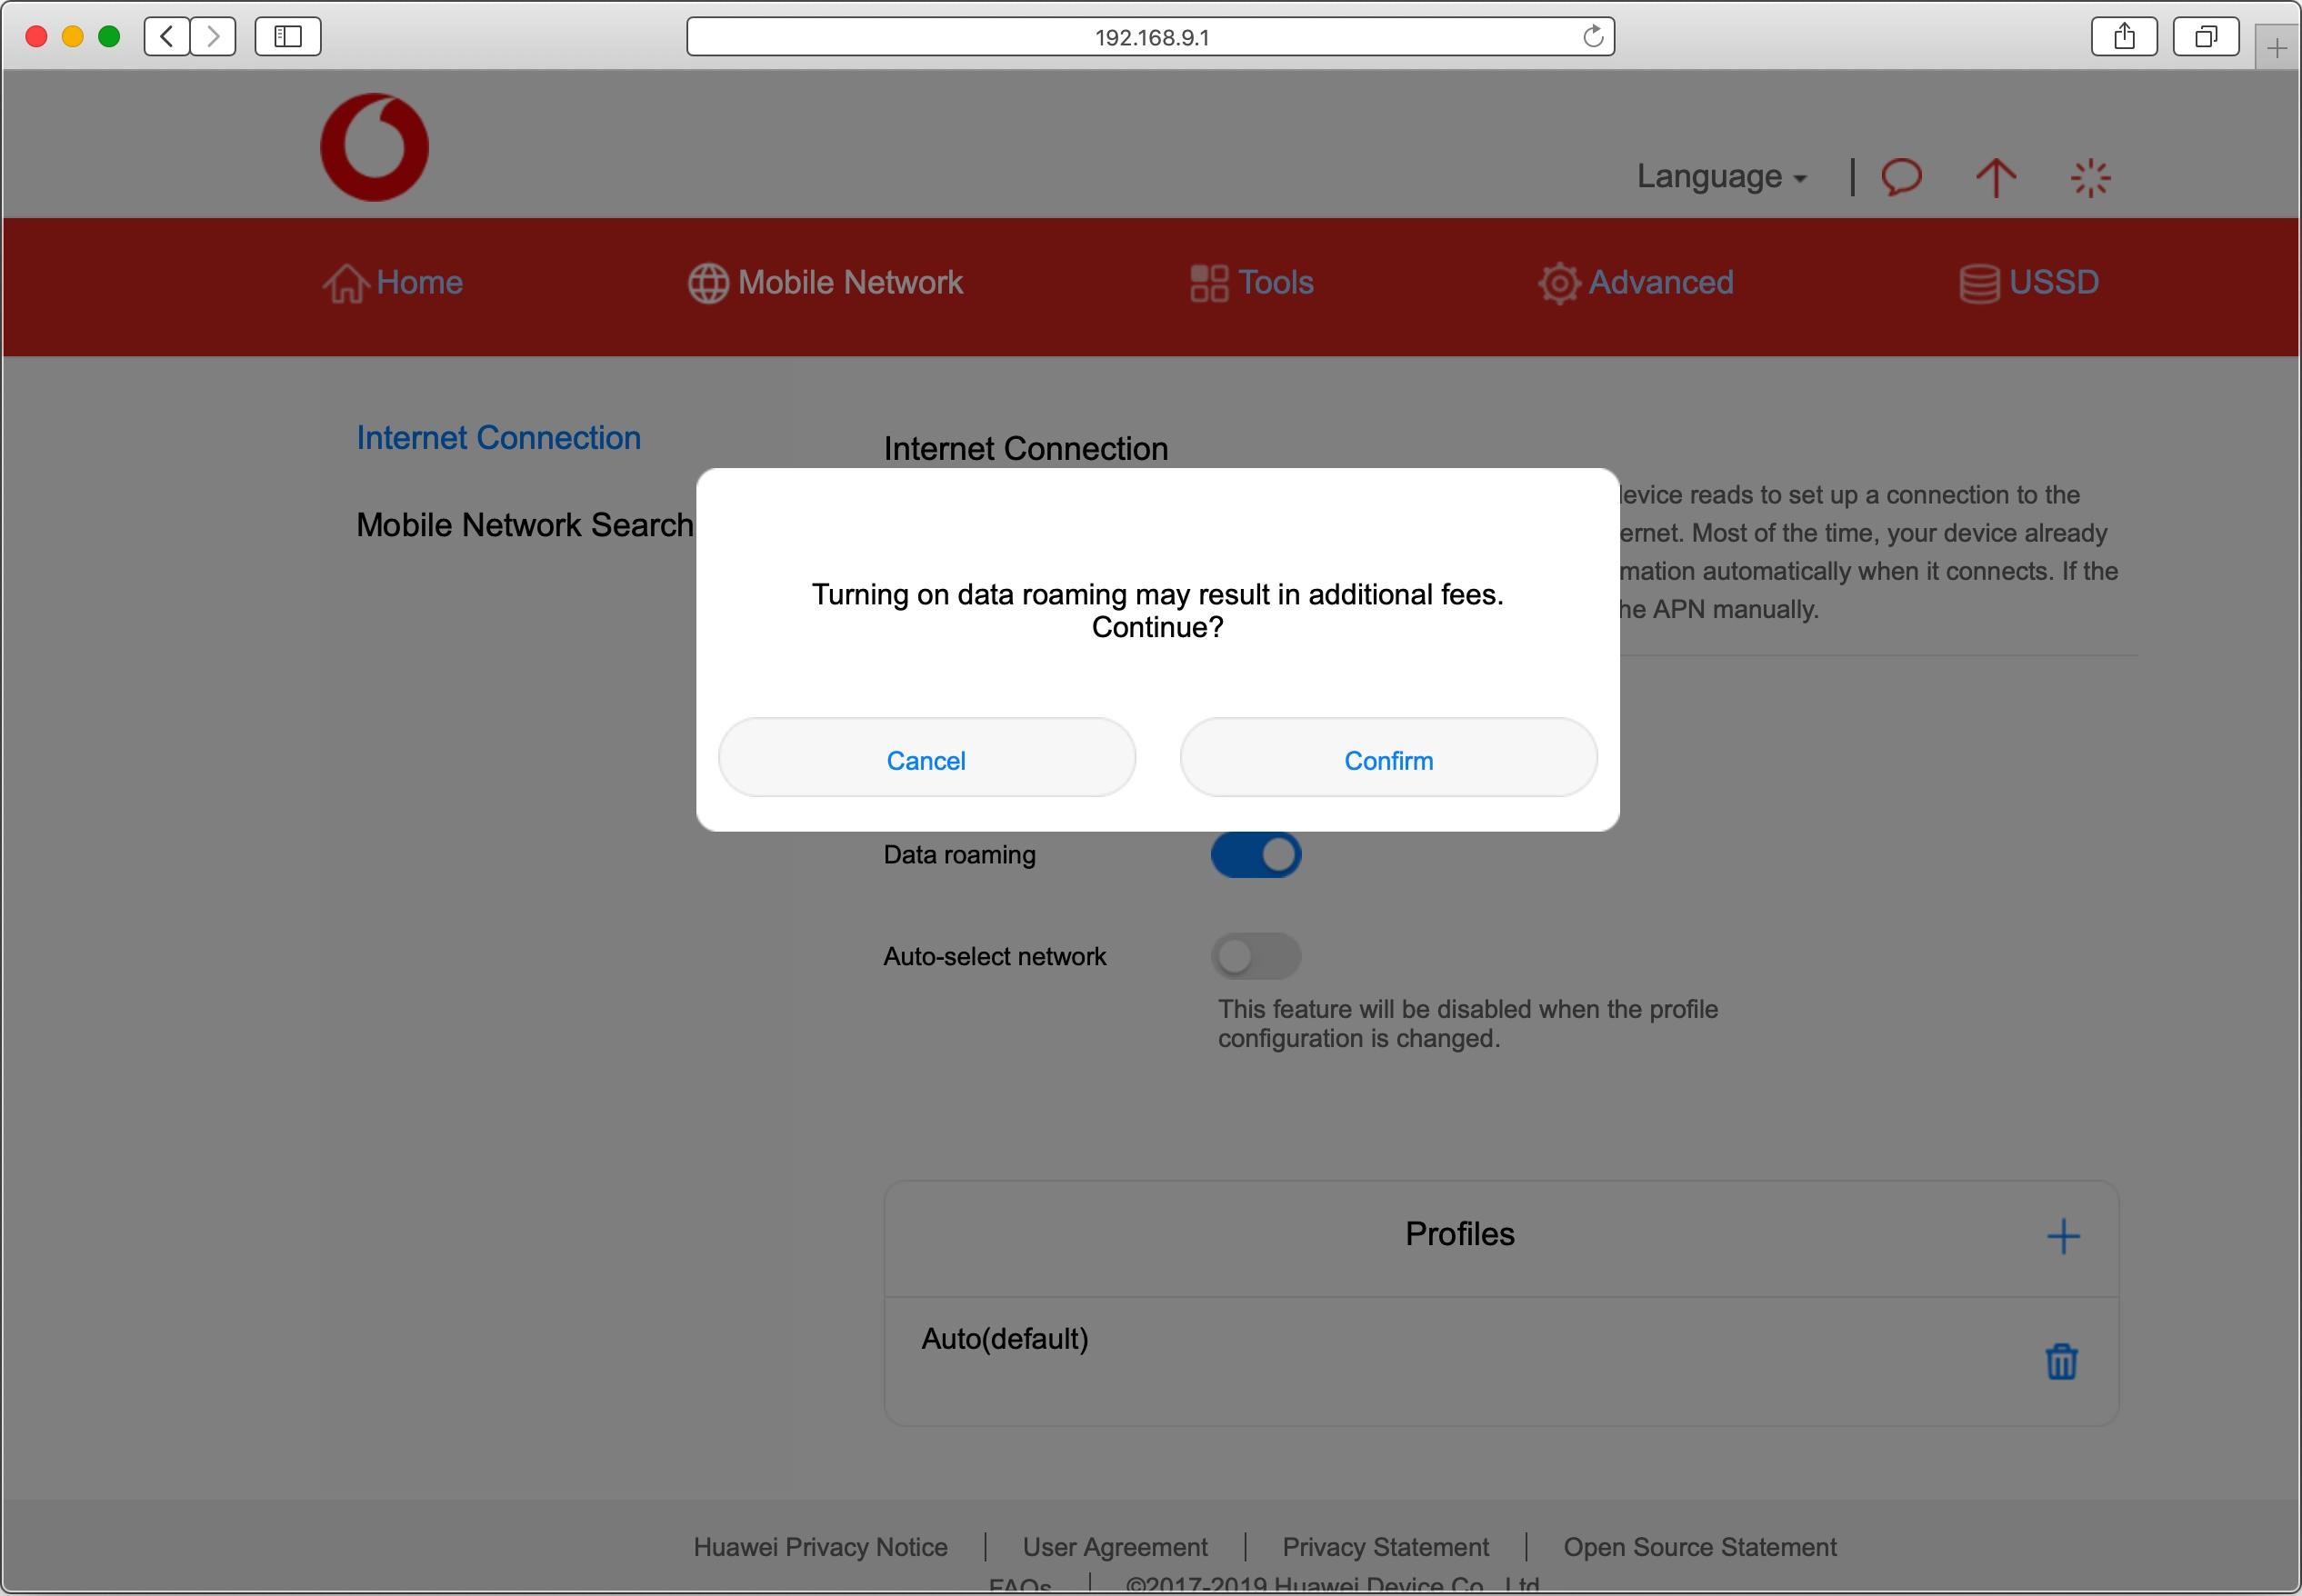
Task: Open the Huawei Privacy Notice link
Action: coord(820,1547)
